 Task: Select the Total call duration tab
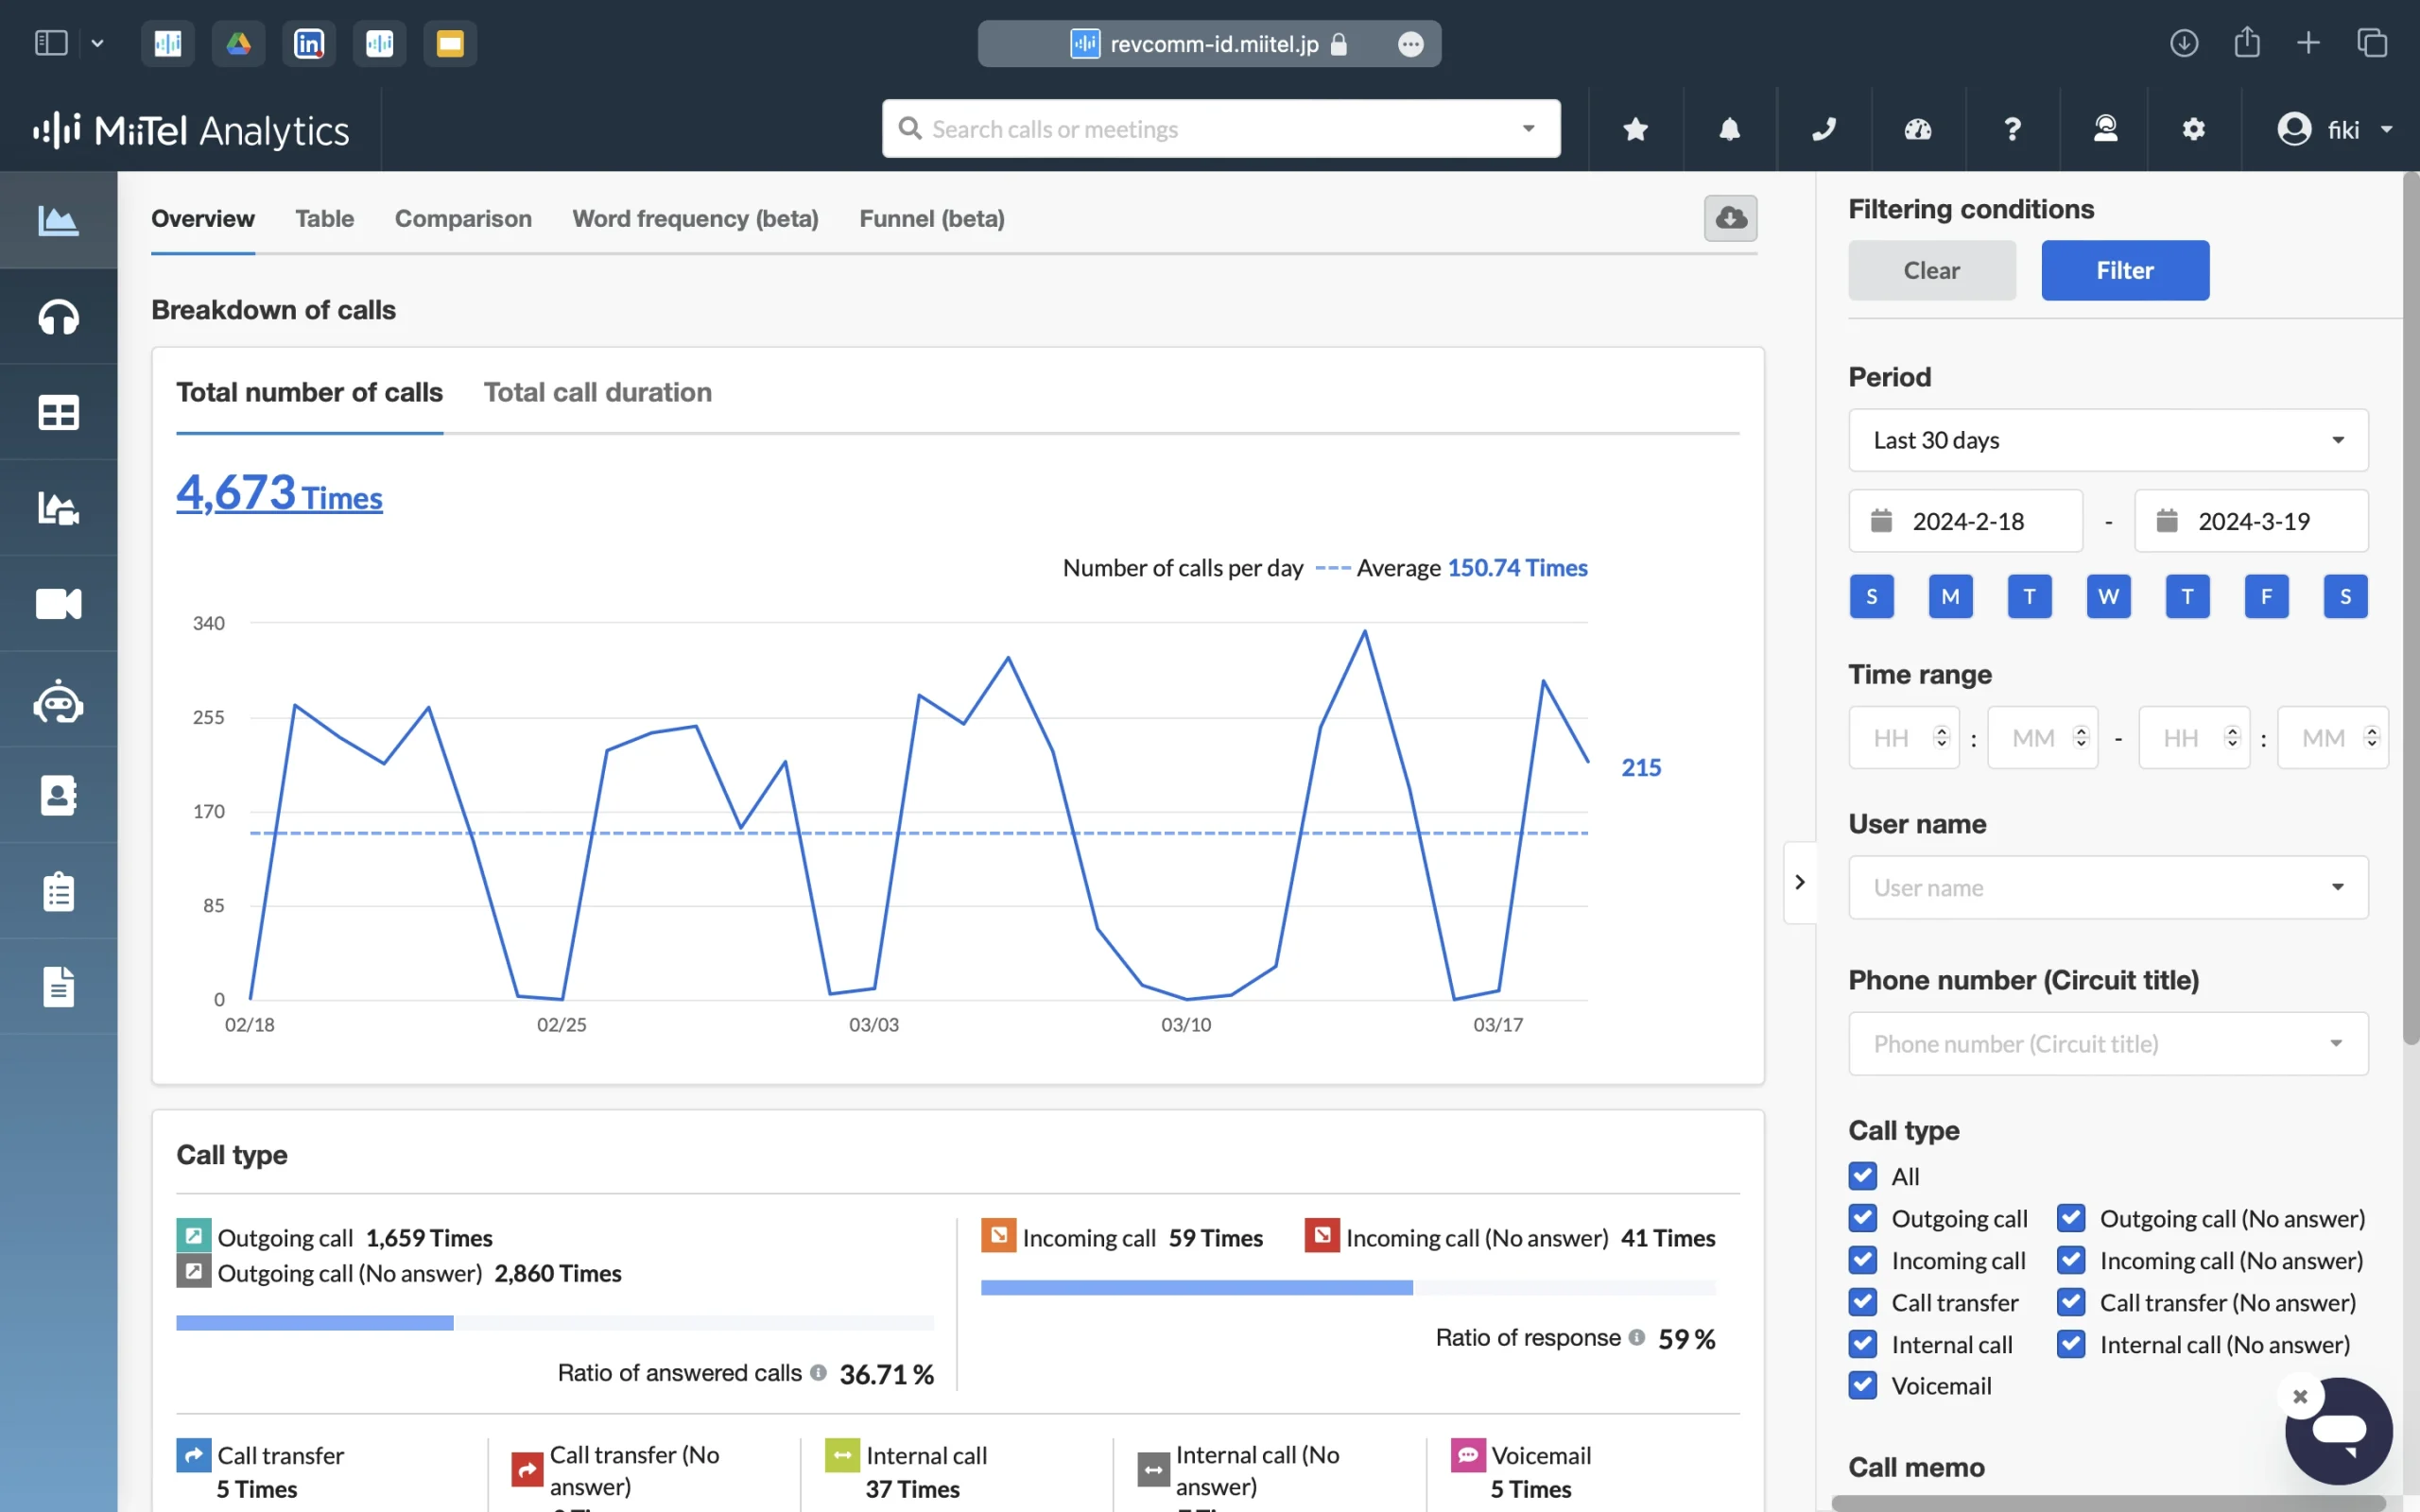pyautogui.click(x=597, y=392)
